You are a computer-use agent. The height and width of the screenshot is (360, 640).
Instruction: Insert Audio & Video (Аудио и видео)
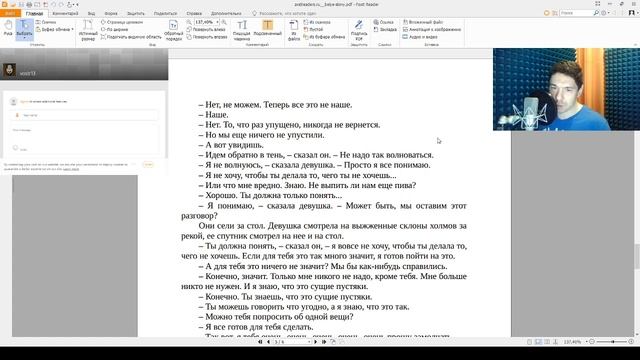click(x=420, y=37)
